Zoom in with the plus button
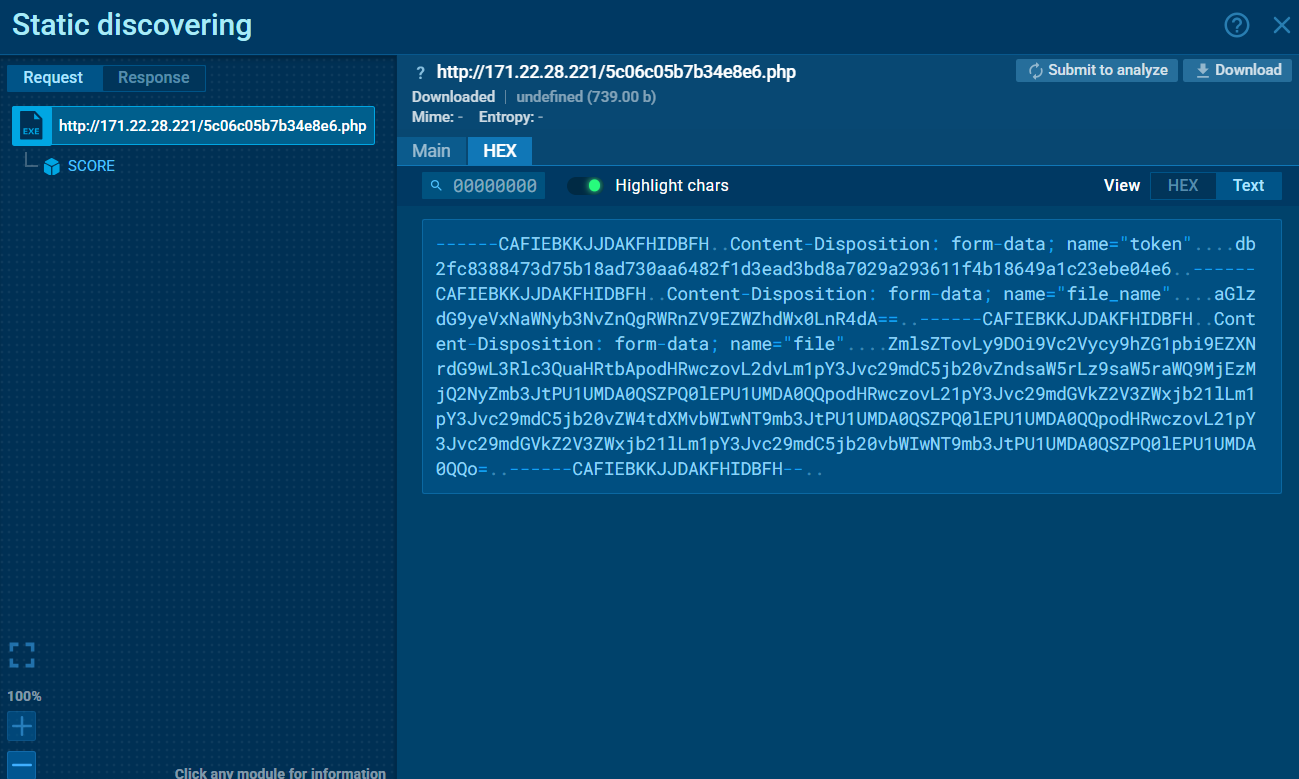Image resolution: width=1299 pixels, height=779 pixels. (22, 725)
